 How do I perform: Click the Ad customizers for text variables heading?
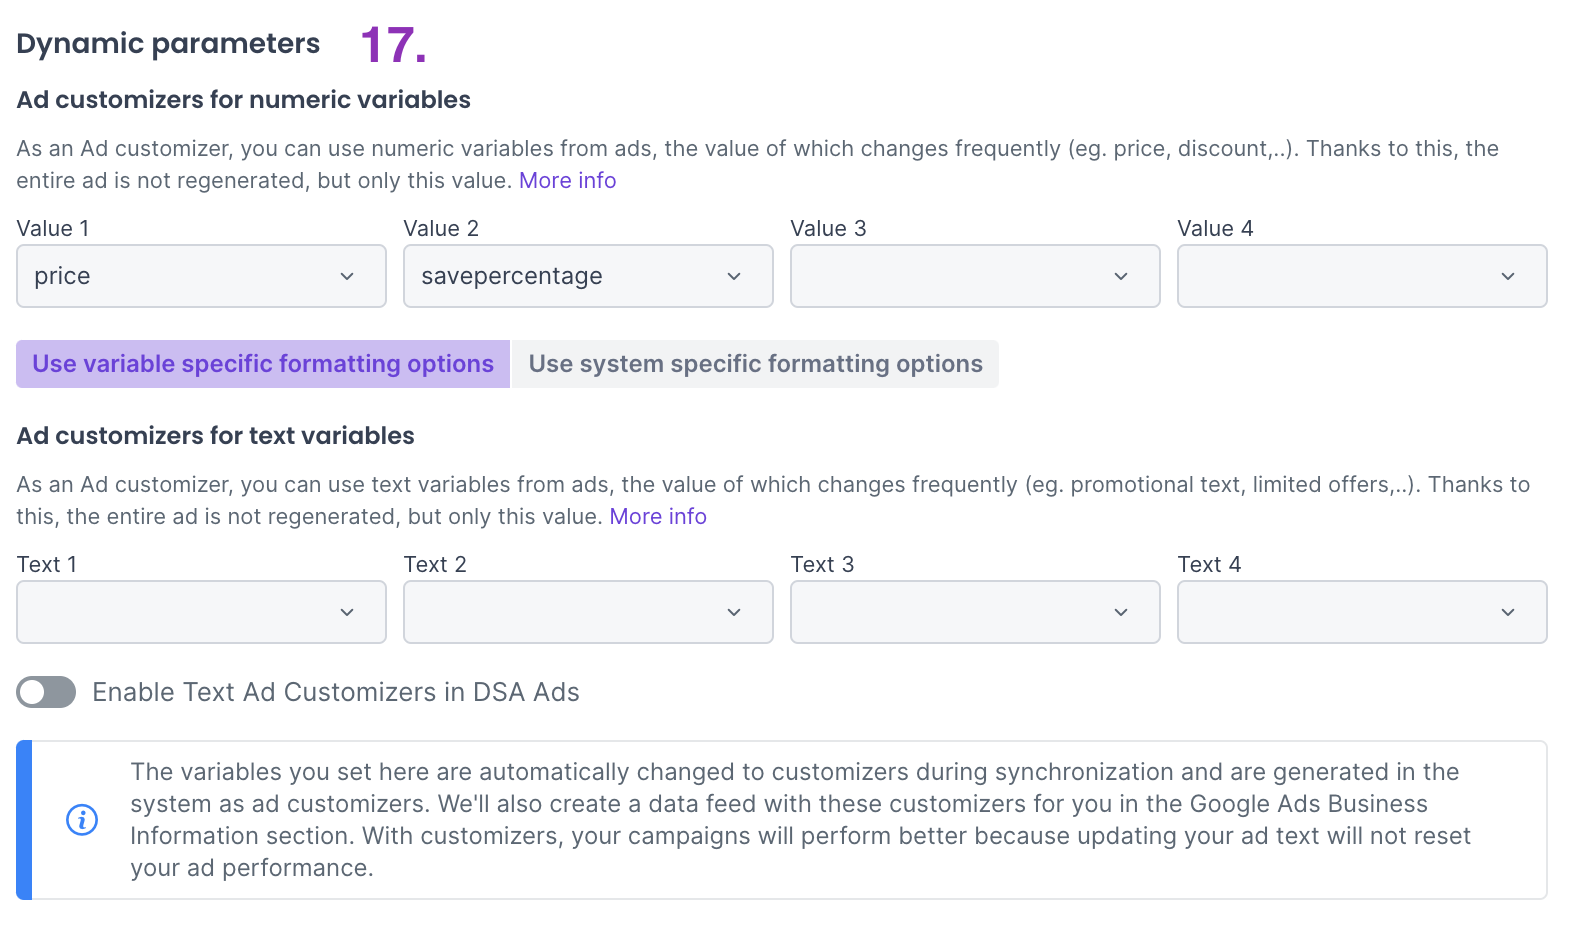click(x=215, y=436)
